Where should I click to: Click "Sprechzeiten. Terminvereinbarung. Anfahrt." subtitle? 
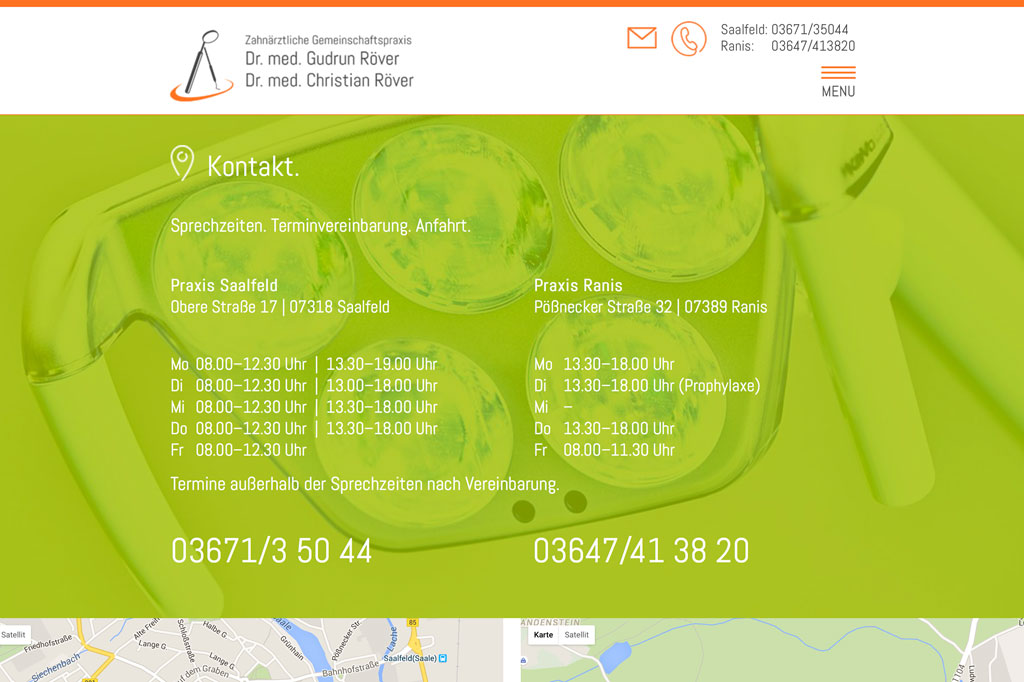pos(321,226)
